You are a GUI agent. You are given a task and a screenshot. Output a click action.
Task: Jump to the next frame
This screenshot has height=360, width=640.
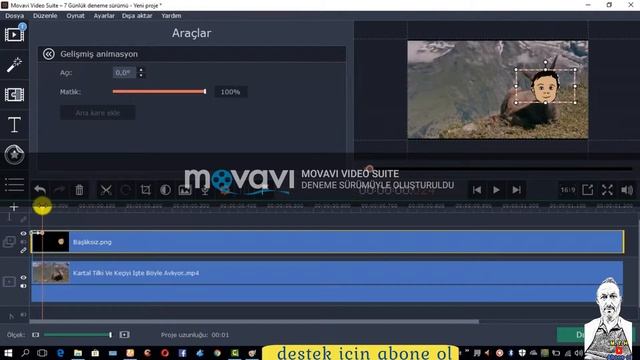point(516,190)
